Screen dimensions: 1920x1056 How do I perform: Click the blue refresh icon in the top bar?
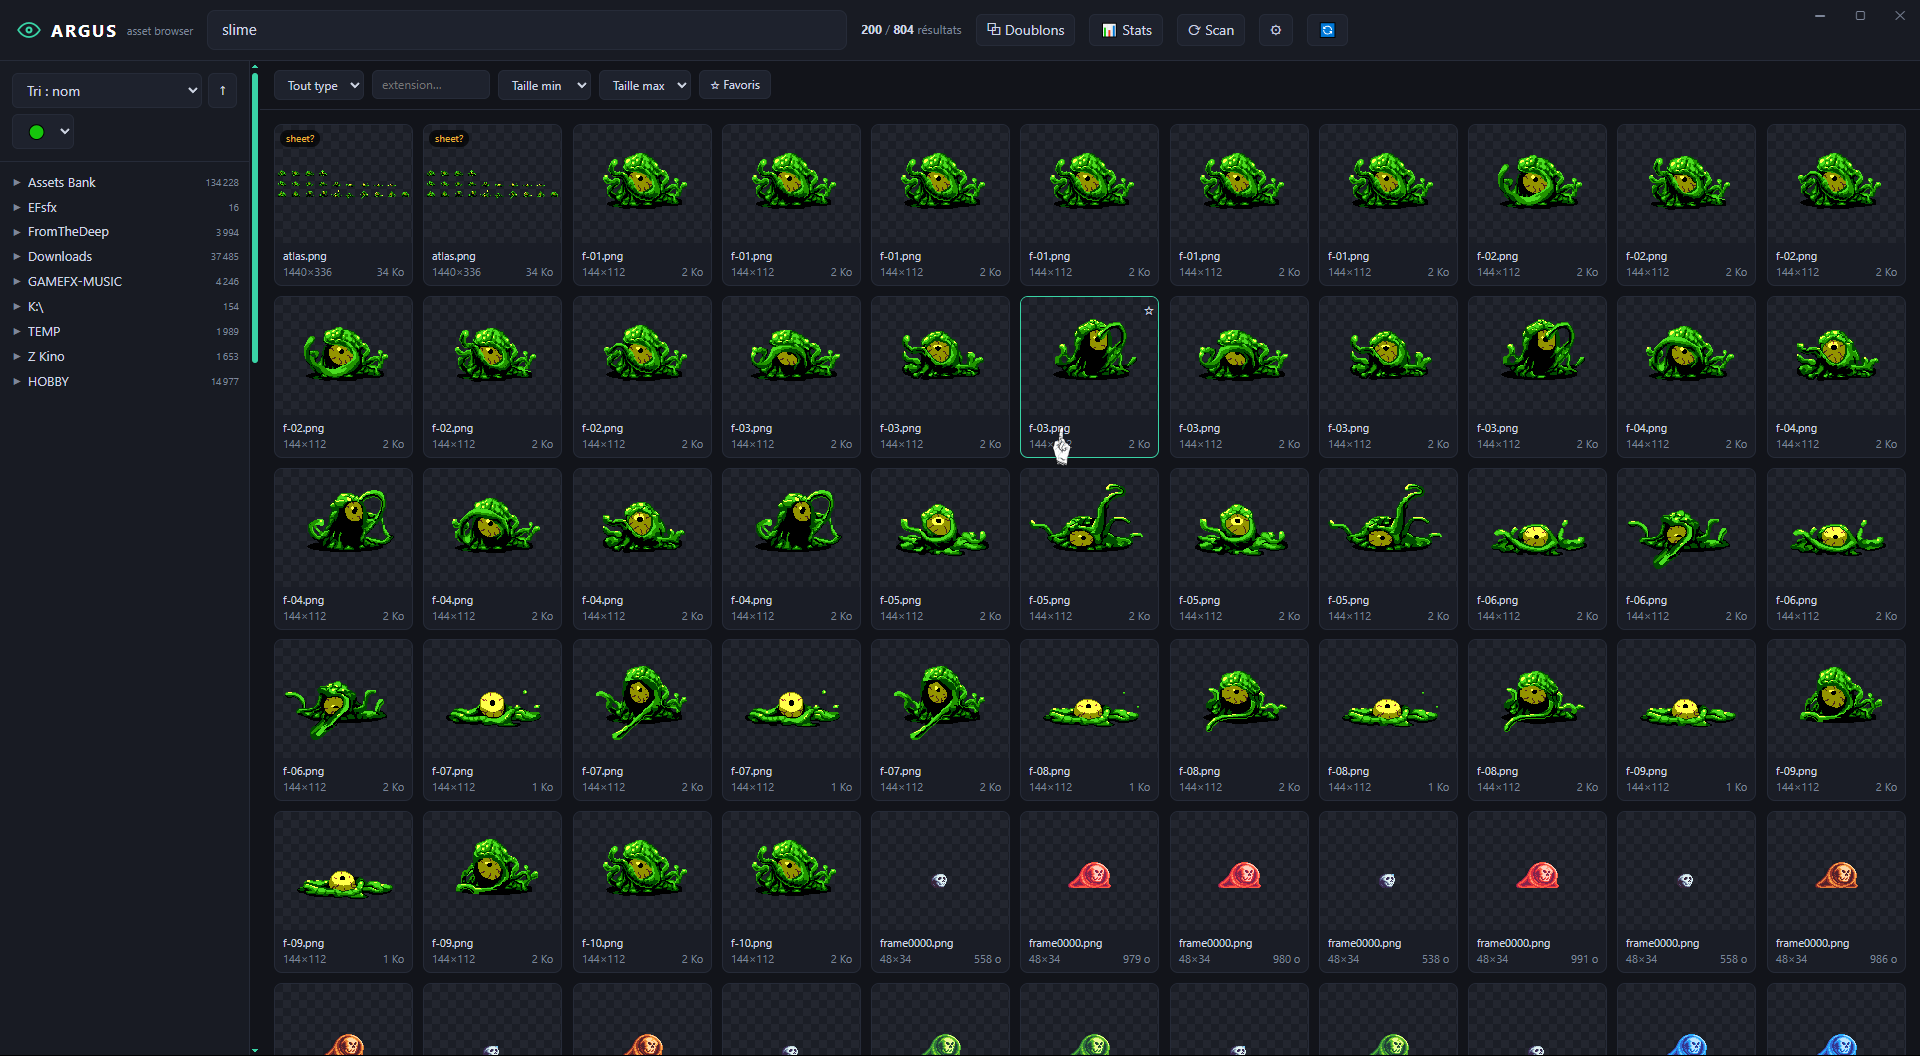1327,30
